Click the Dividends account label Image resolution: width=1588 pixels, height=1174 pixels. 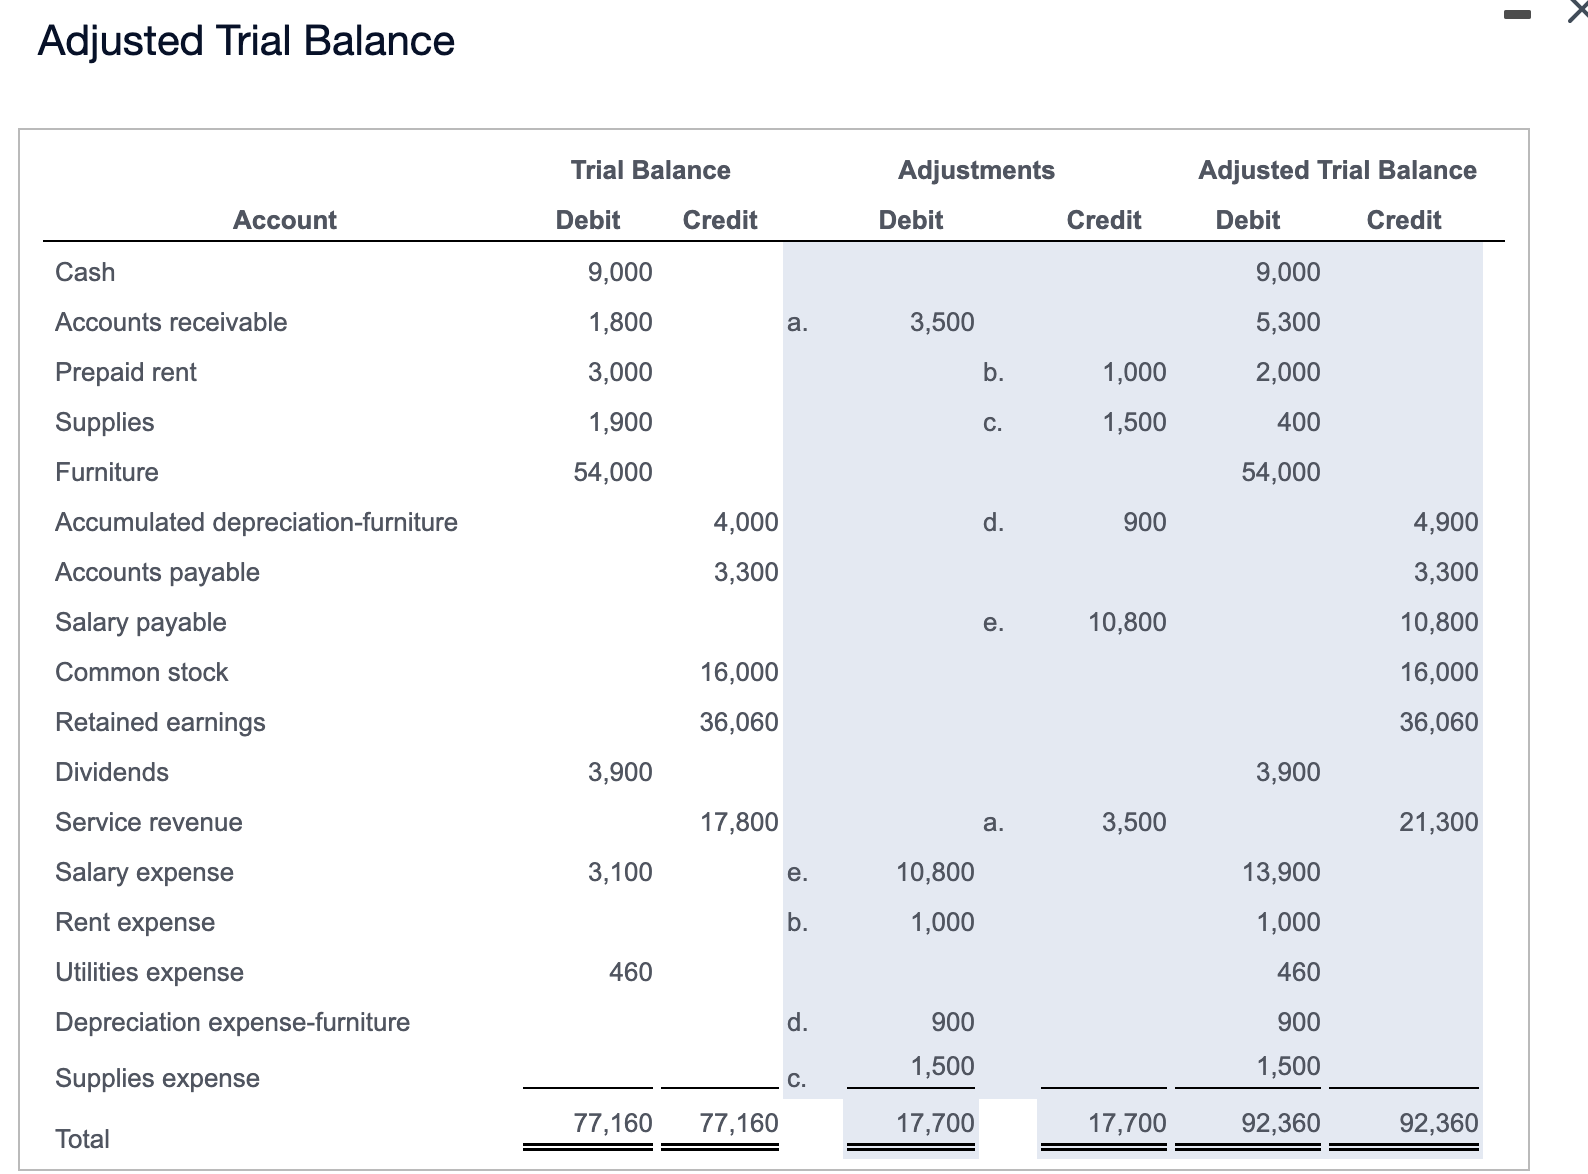(x=112, y=772)
